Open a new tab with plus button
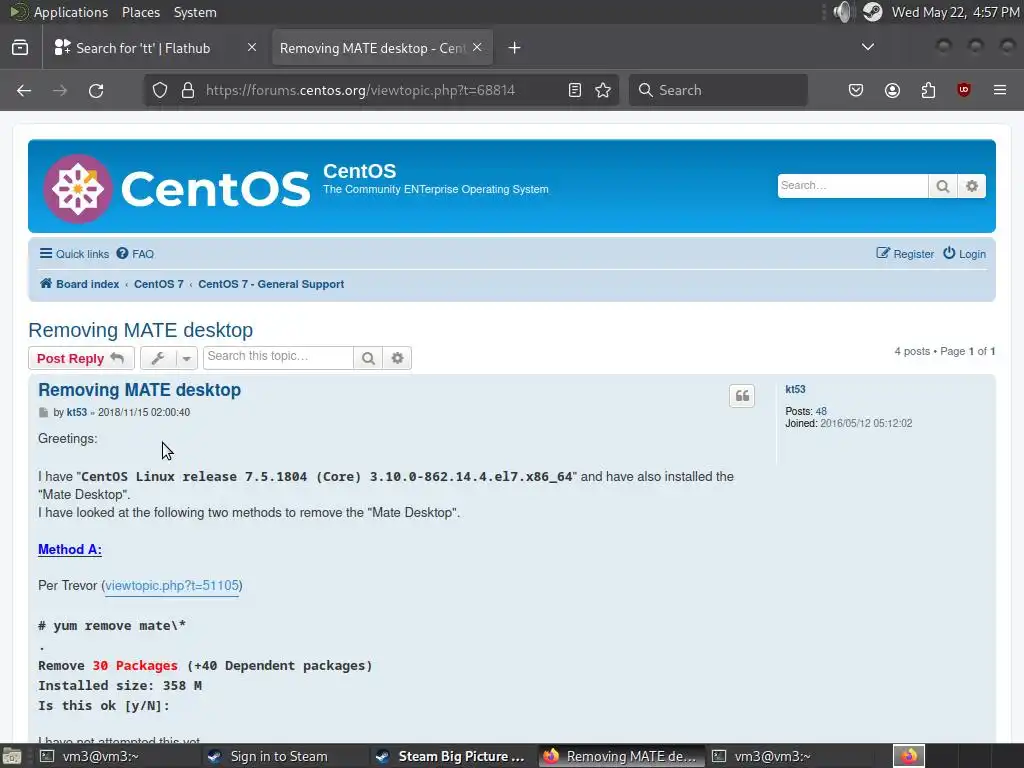Viewport: 1024px width, 768px height. [x=515, y=48]
